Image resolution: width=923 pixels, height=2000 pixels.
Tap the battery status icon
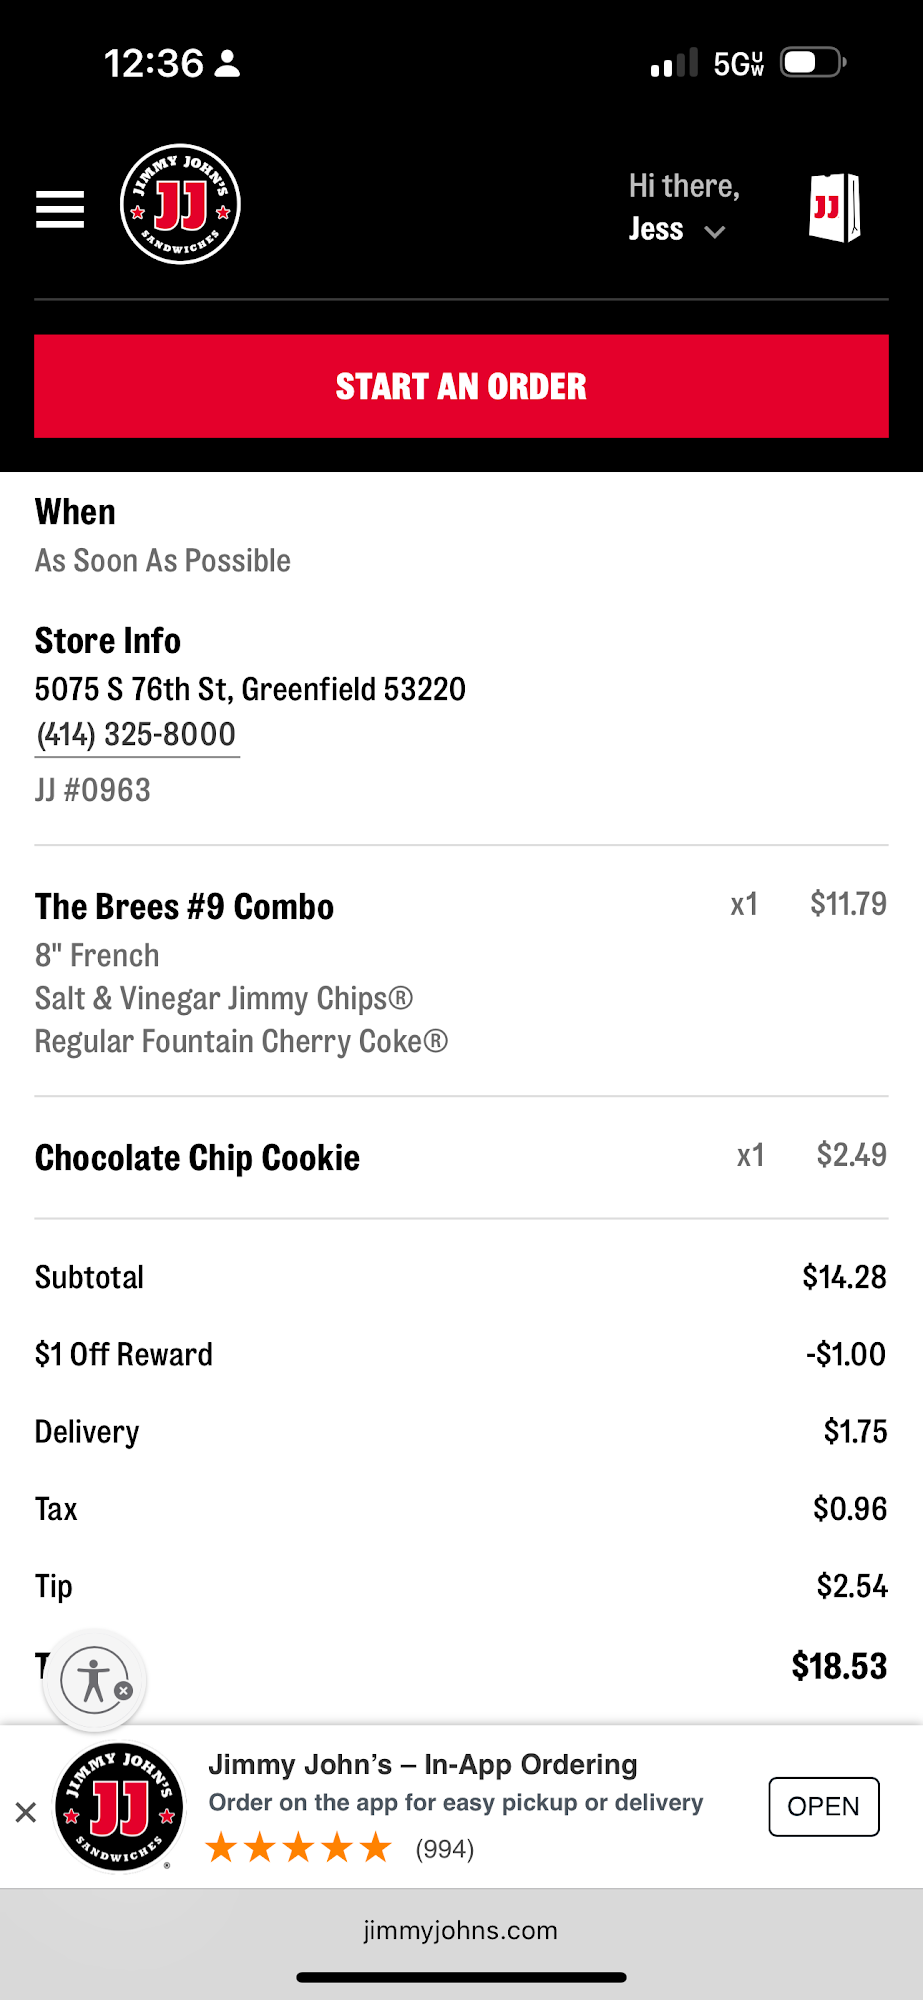click(x=813, y=63)
